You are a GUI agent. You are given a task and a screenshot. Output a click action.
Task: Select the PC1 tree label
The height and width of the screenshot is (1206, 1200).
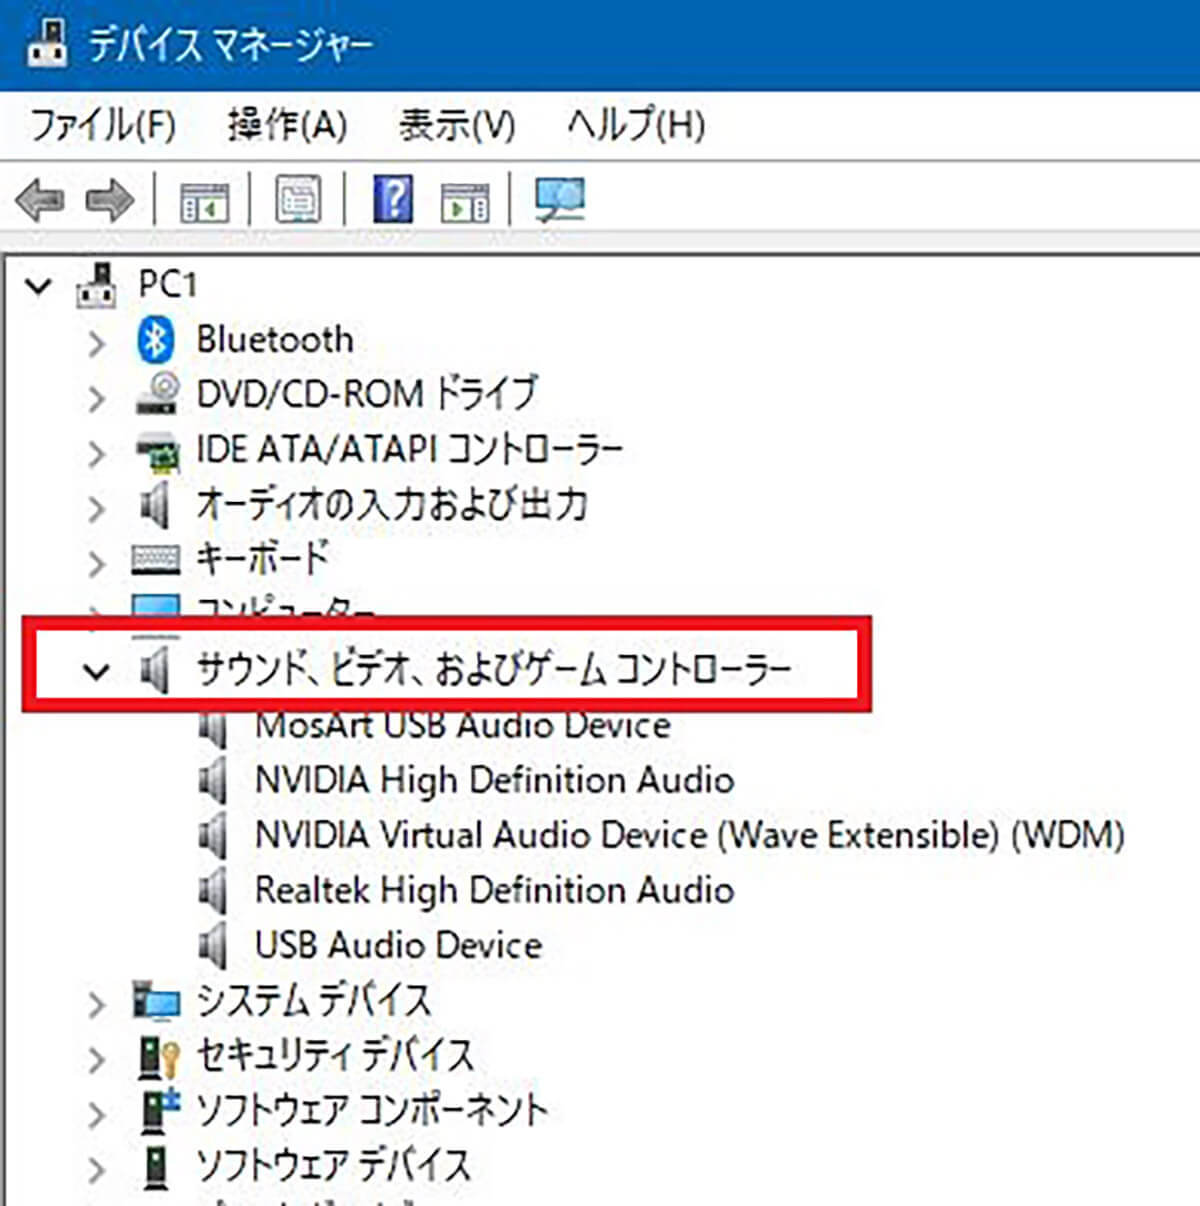pos(167,285)
